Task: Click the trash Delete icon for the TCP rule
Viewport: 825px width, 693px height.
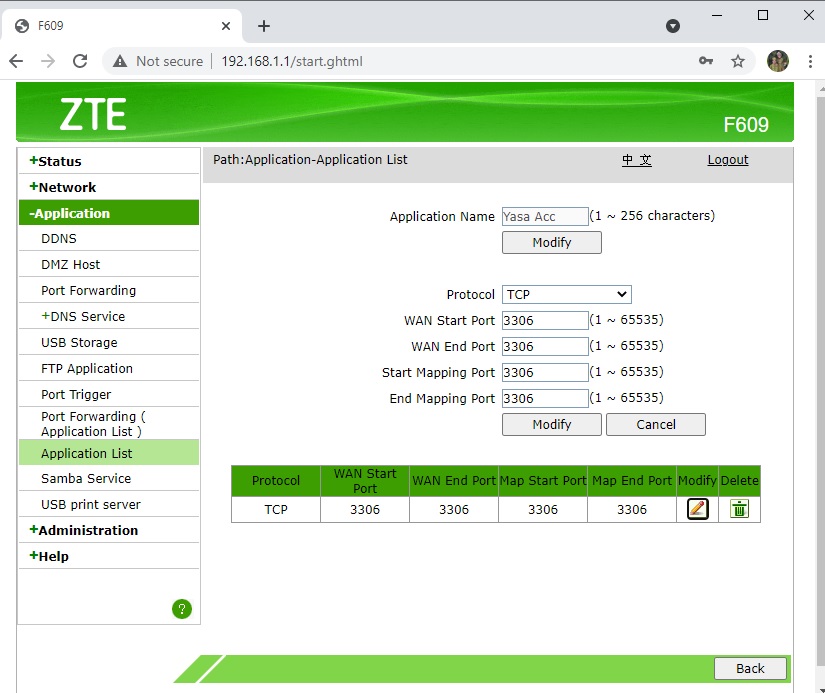Action: click(739, 509)
